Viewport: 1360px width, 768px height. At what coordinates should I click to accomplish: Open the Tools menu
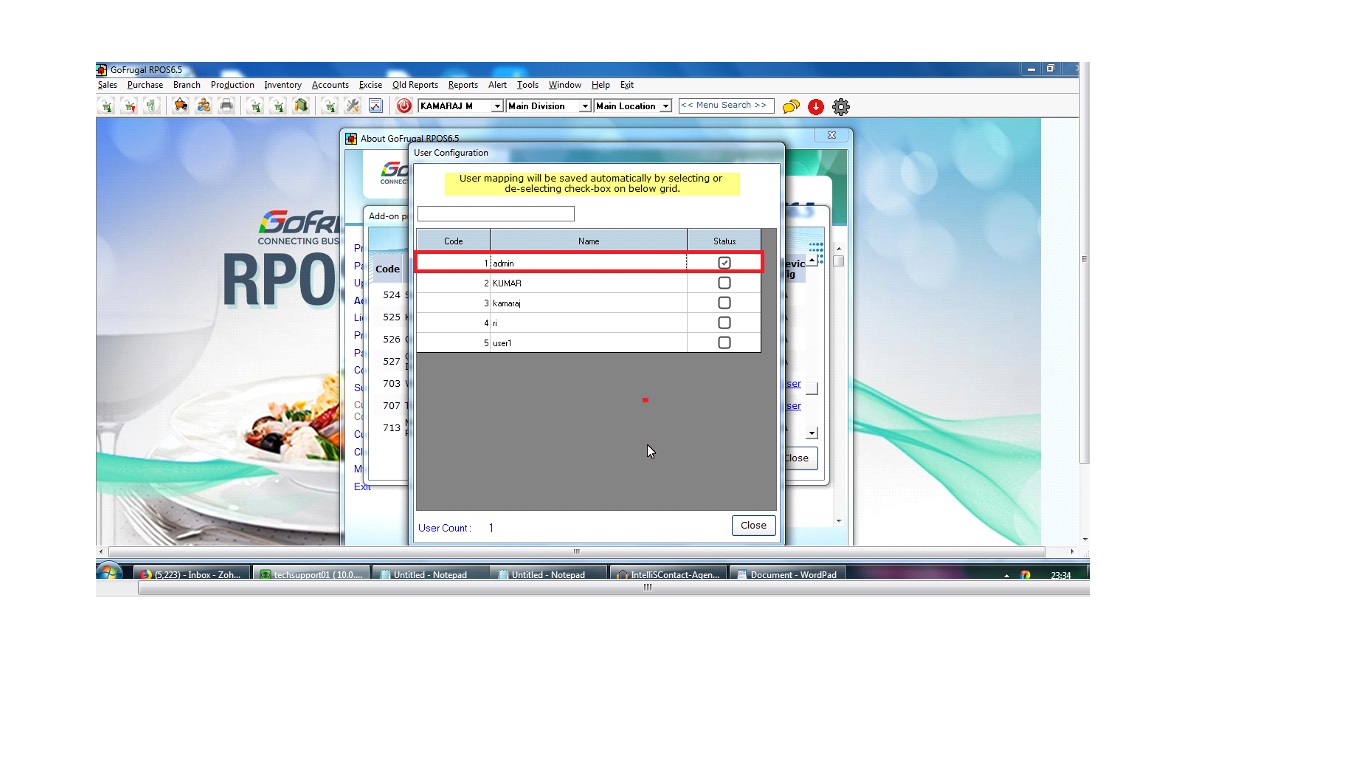(528, 85)
